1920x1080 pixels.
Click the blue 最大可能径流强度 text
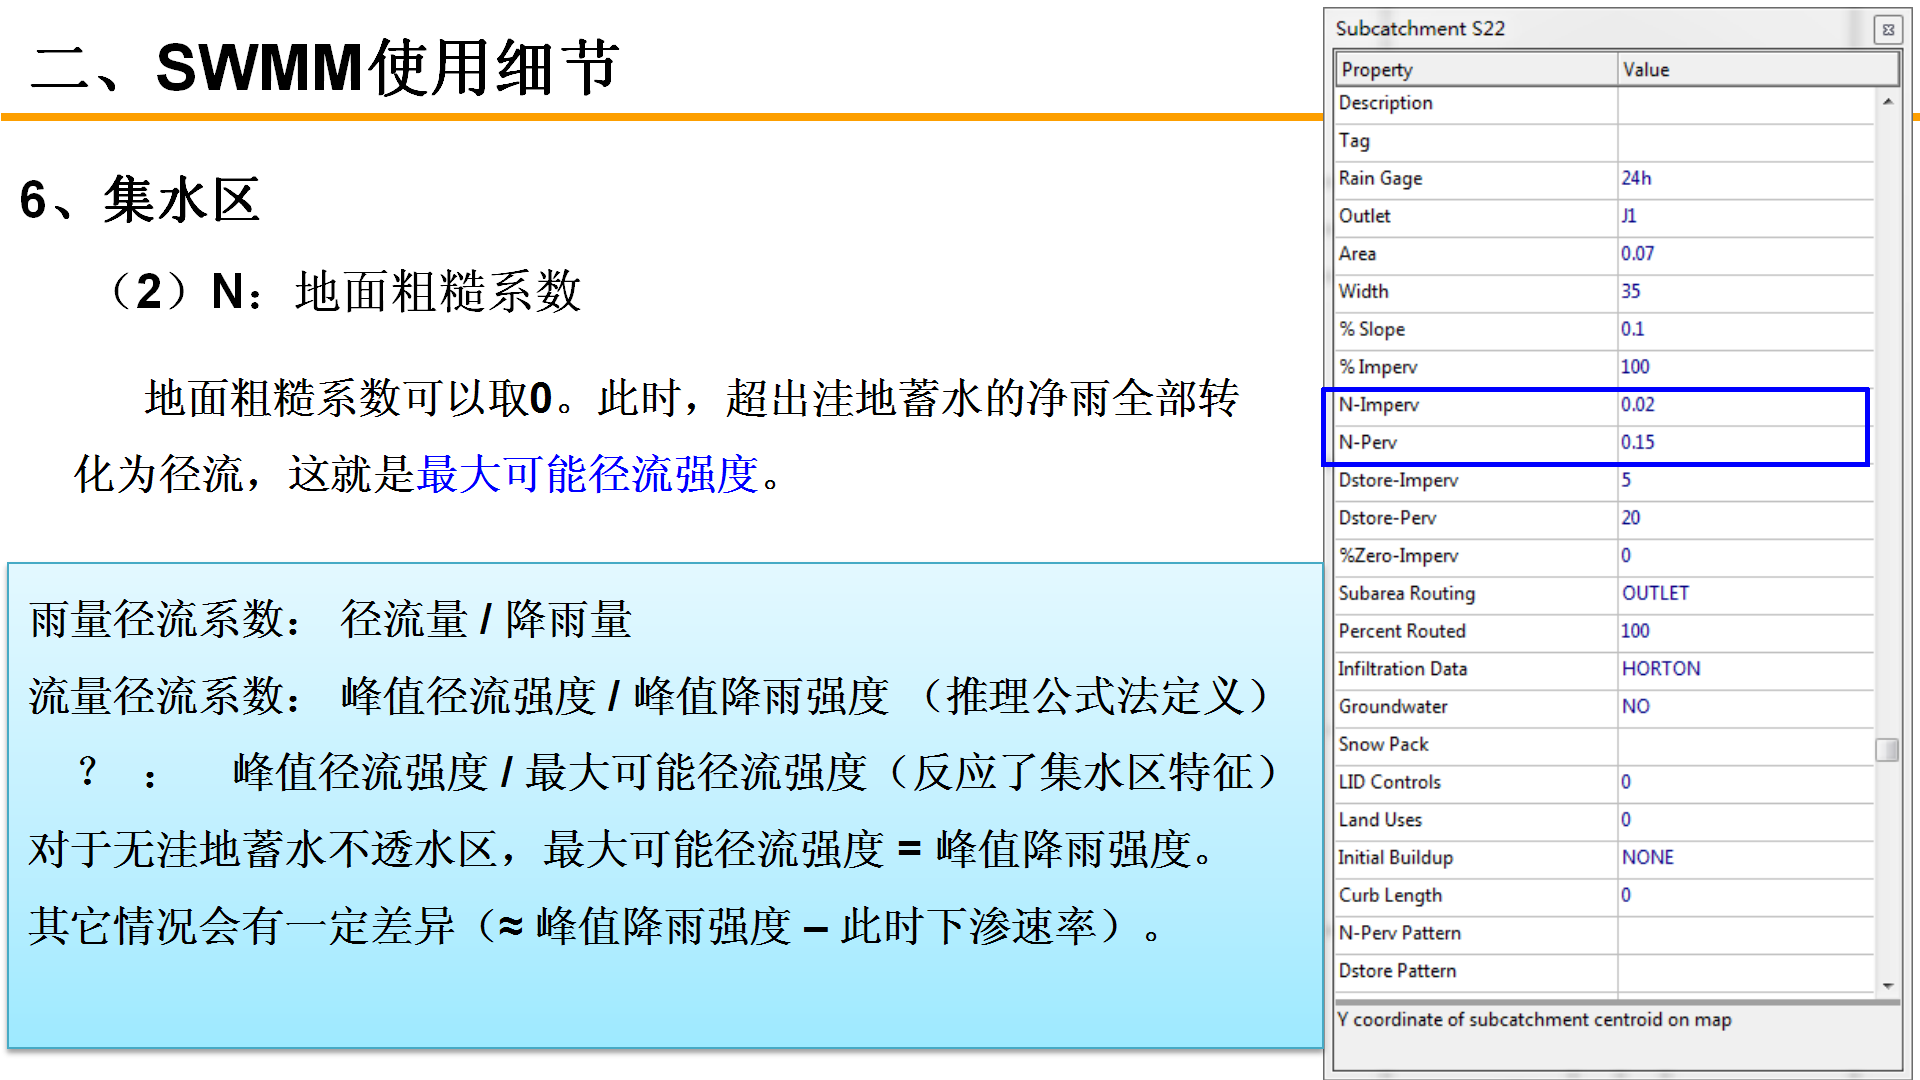click(x=588, y=474)
